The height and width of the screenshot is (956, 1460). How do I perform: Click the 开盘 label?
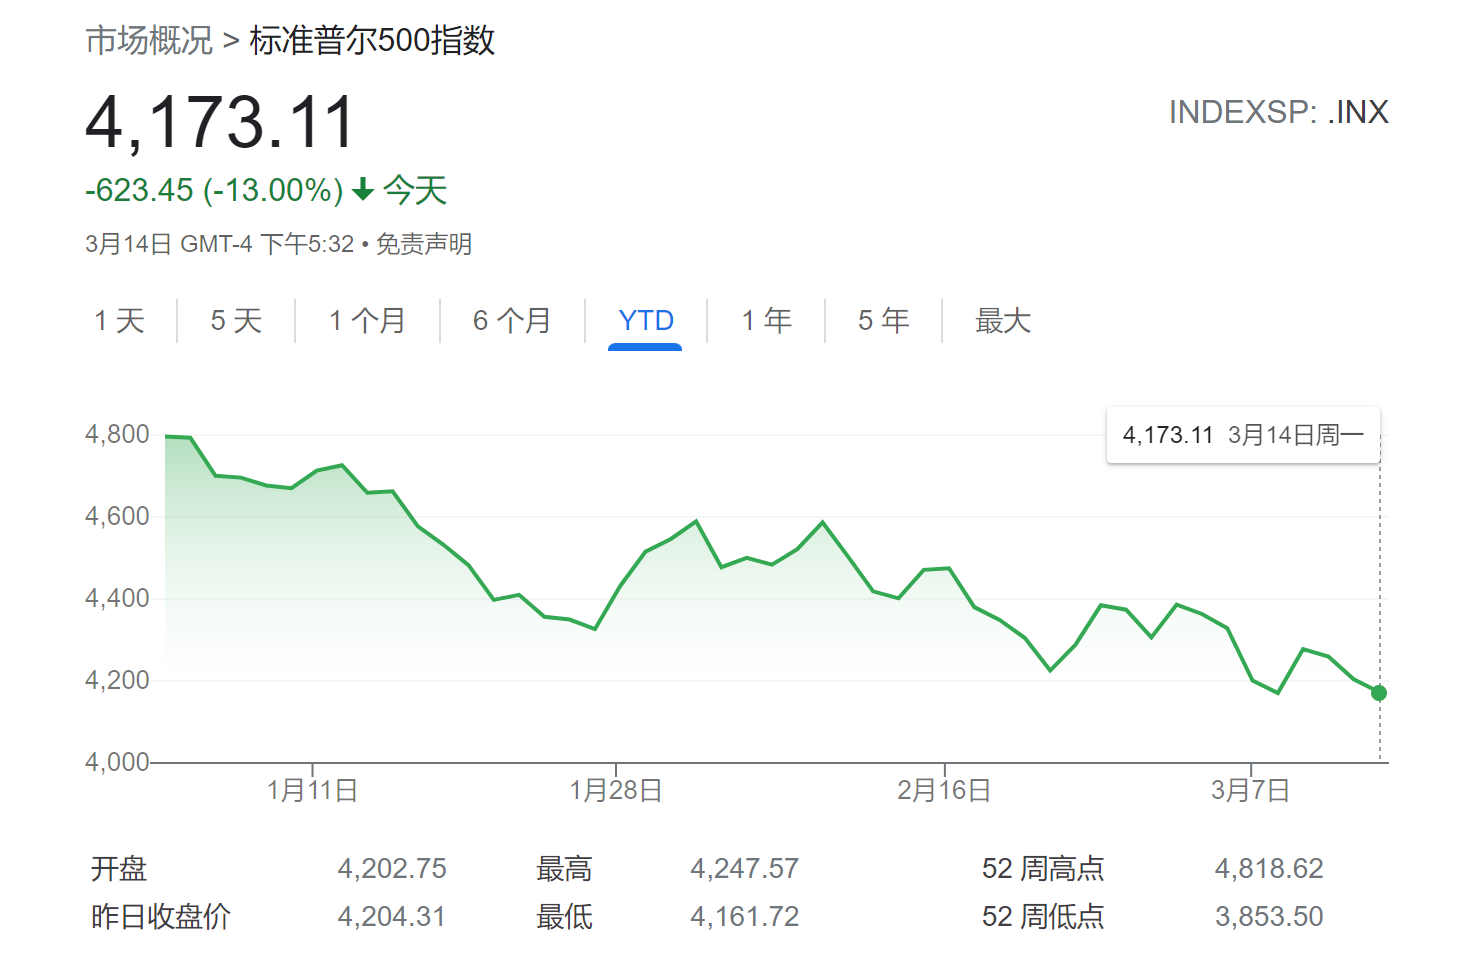tap(119, 869)
